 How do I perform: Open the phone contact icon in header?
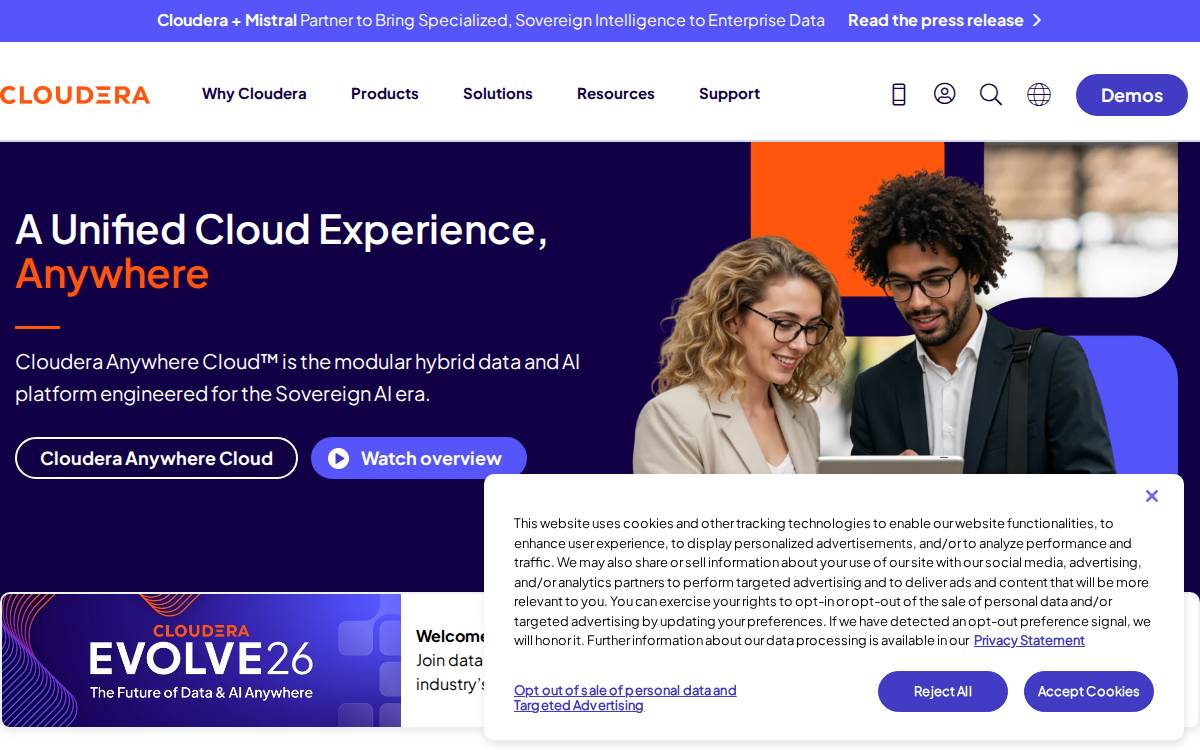point(899,94)
